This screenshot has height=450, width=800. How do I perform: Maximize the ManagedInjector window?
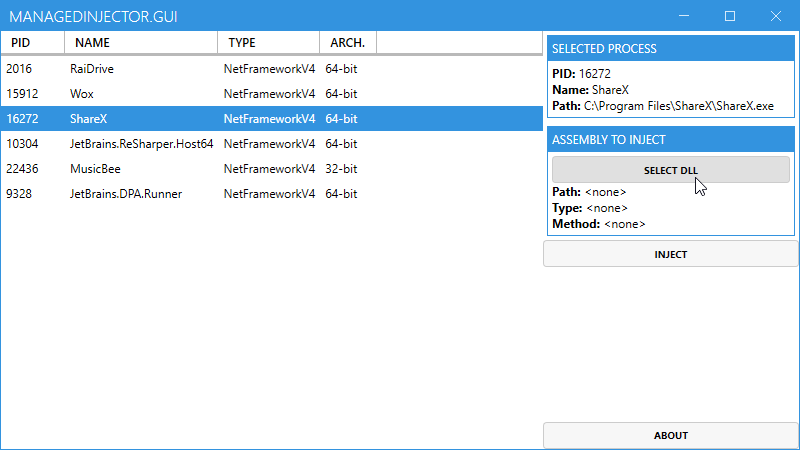pos(730,16)
